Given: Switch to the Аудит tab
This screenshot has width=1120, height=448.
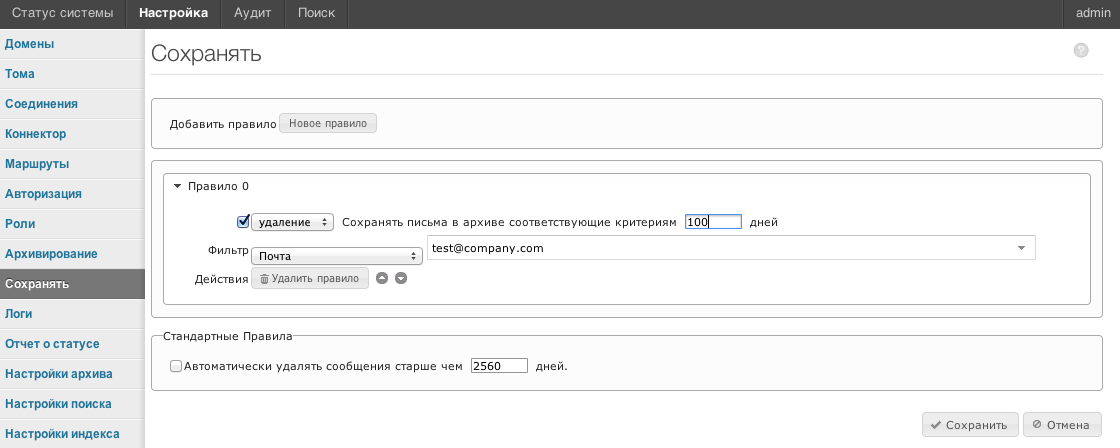Looking at the screenshot, I should [x=252, y=13].
